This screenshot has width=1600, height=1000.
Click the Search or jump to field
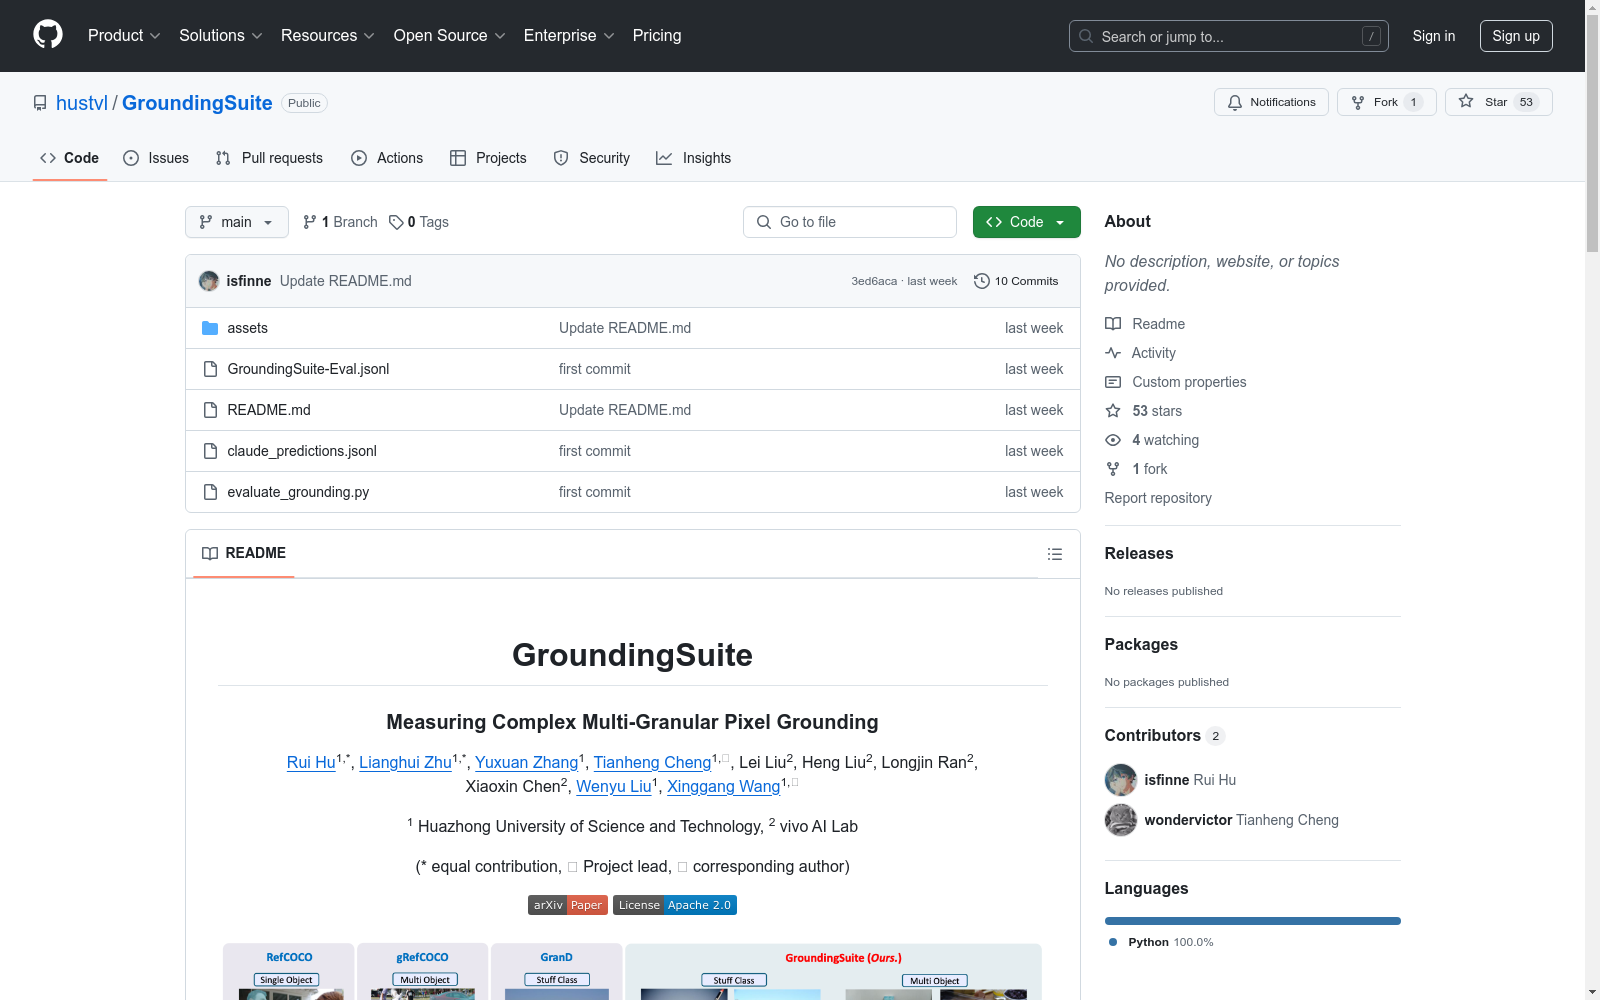pyautogui.click(x=1229, y=36)
